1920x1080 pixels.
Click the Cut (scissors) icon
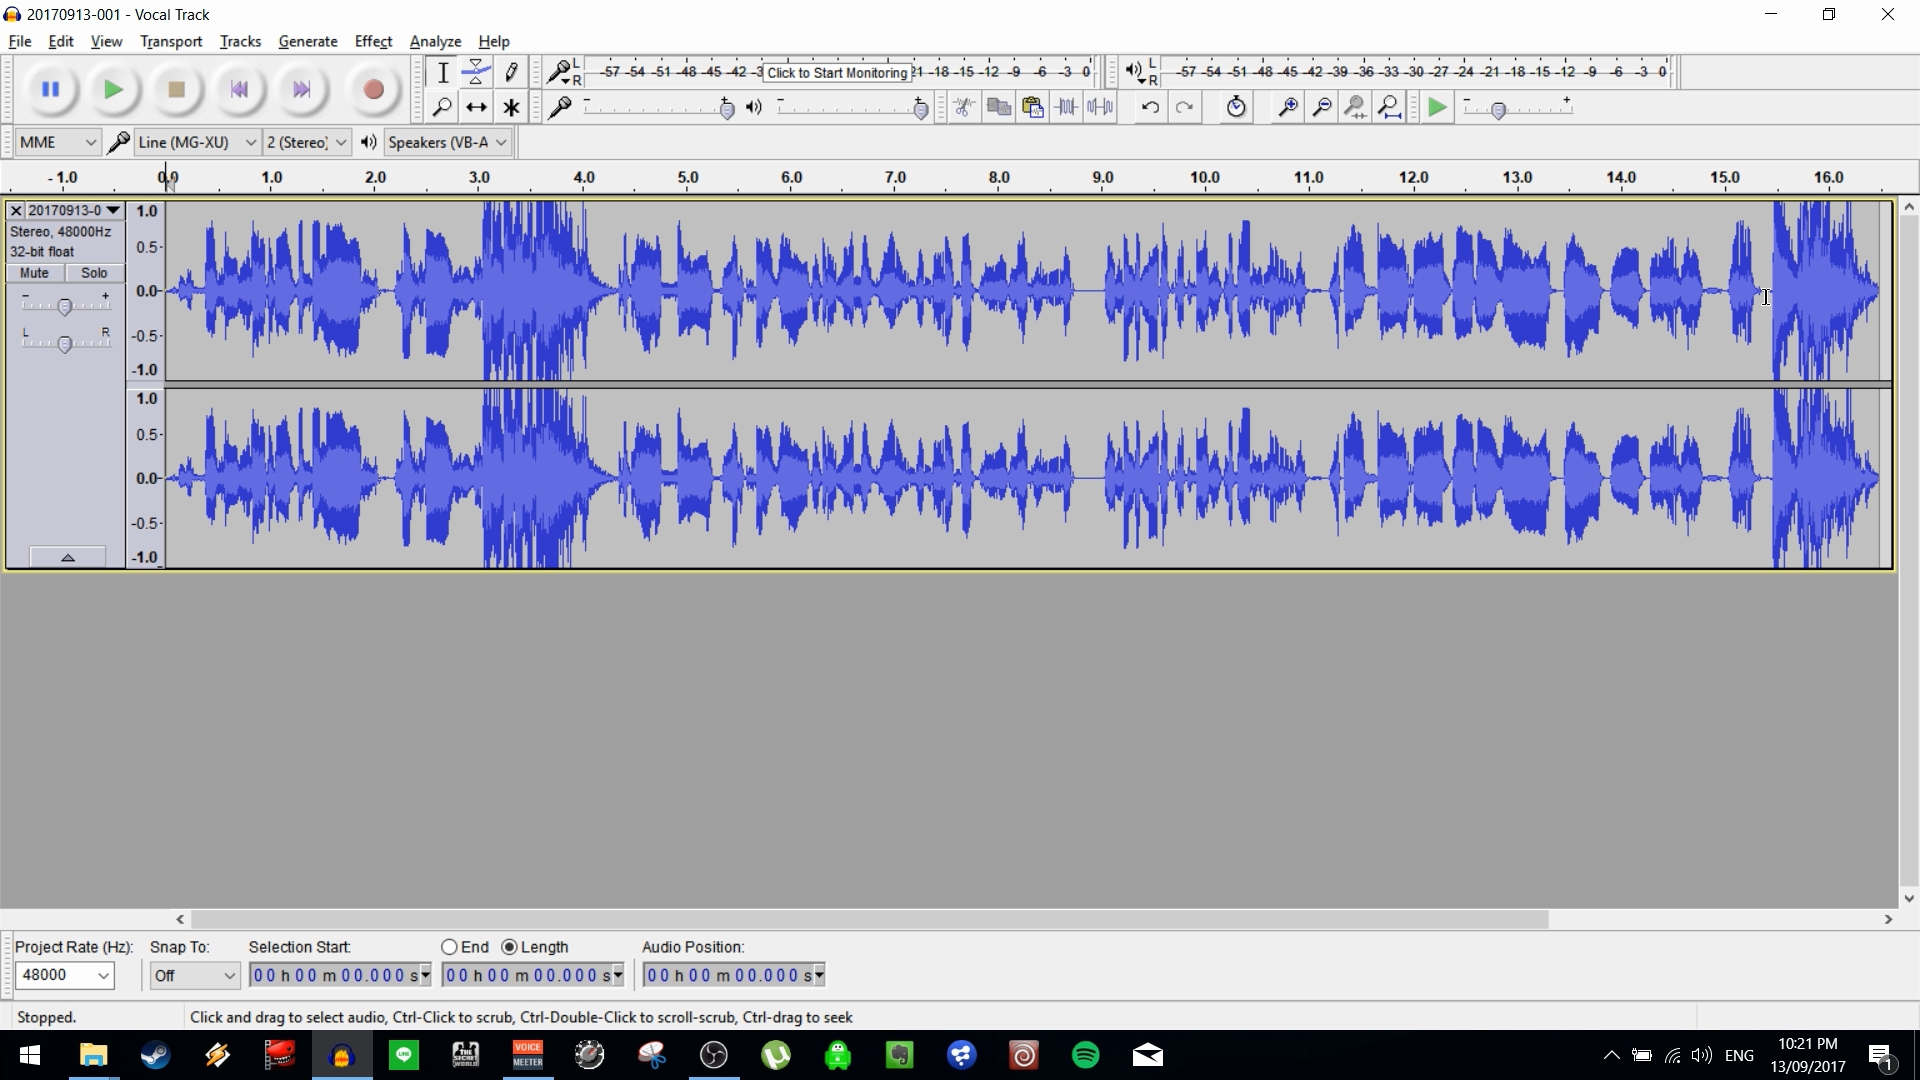pyautogui.click(x=964, y=107)
